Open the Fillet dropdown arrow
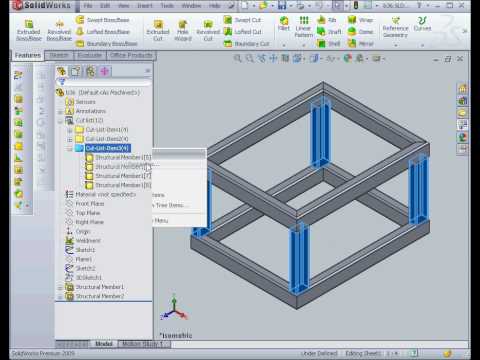This screenshot has height=360, width=480. tap(284, 45)
